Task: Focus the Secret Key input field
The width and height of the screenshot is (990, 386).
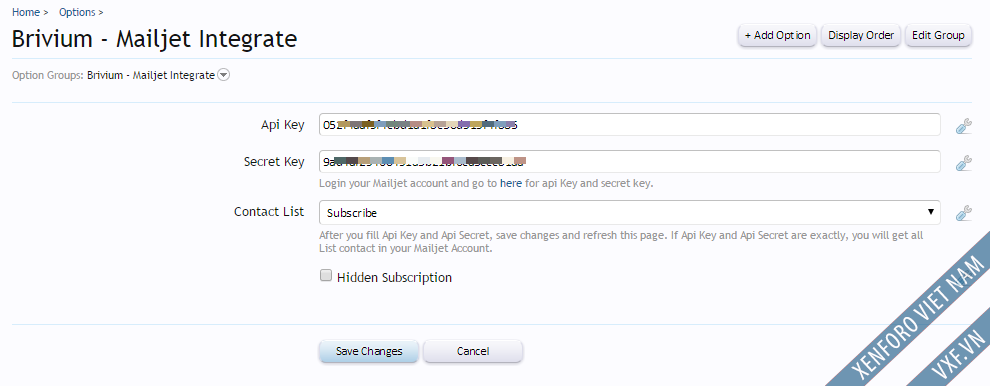Action: click(x=629, y=162)
